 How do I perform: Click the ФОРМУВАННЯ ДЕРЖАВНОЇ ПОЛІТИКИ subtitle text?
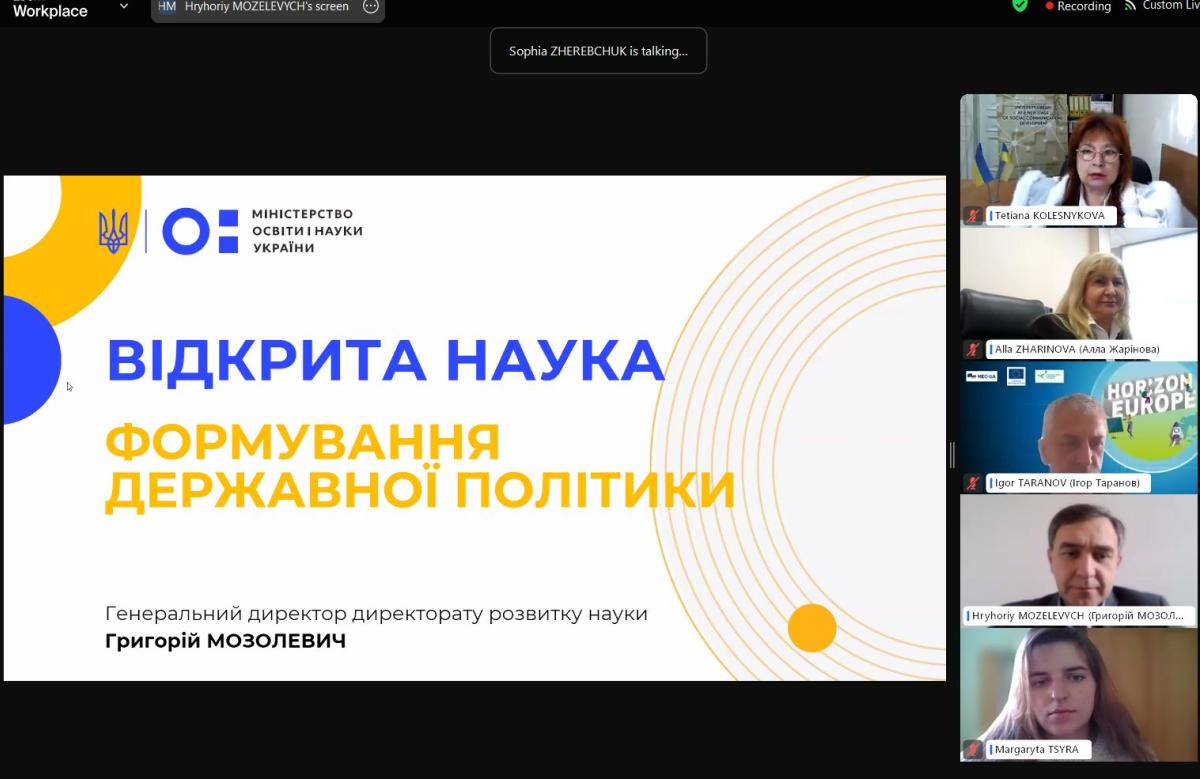pos(420,467)
